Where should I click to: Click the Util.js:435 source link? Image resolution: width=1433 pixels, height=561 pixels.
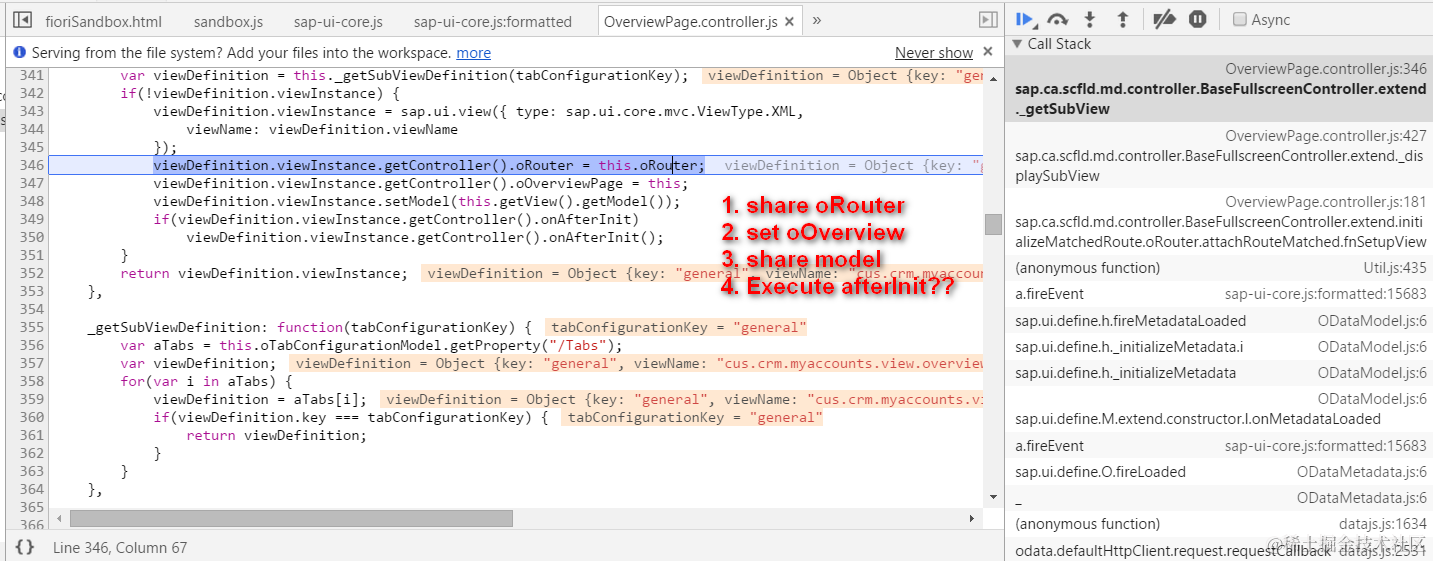click(x=1395, y=268)
